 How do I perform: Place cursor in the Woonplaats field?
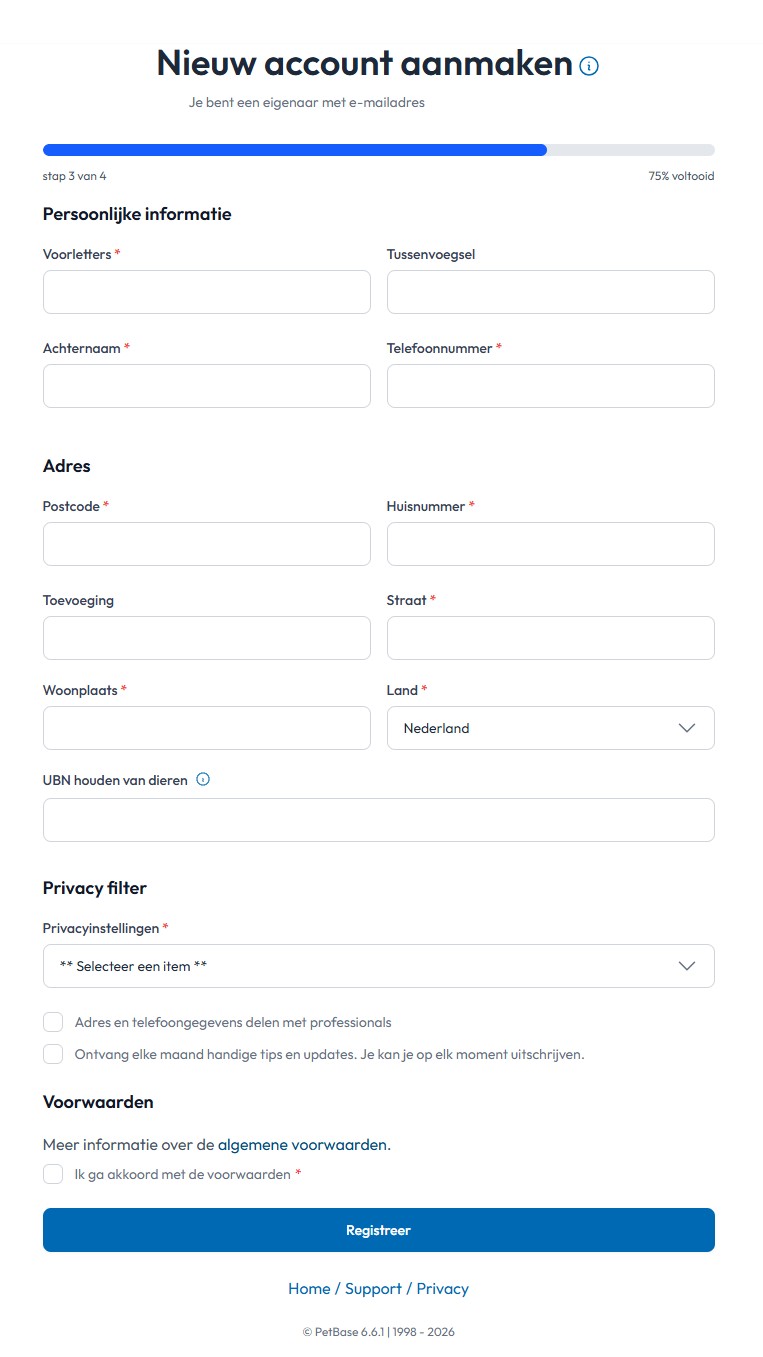point(206,728)
